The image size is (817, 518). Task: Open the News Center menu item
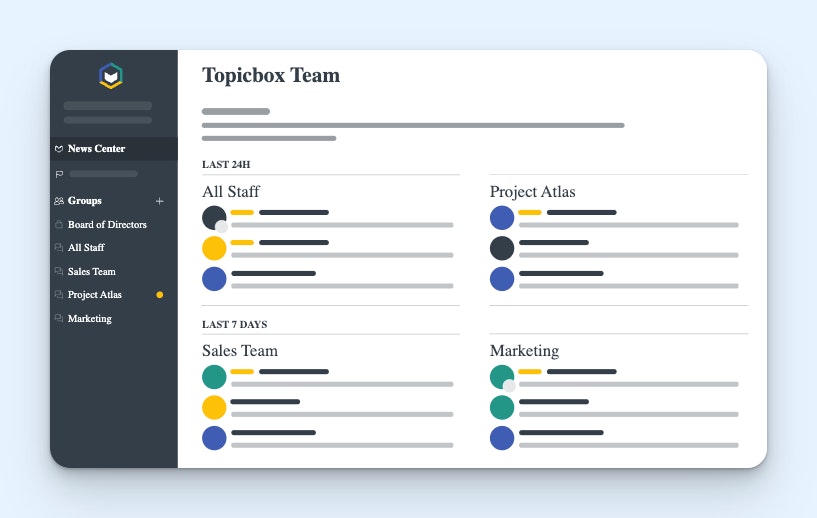[x=96, y=149]
